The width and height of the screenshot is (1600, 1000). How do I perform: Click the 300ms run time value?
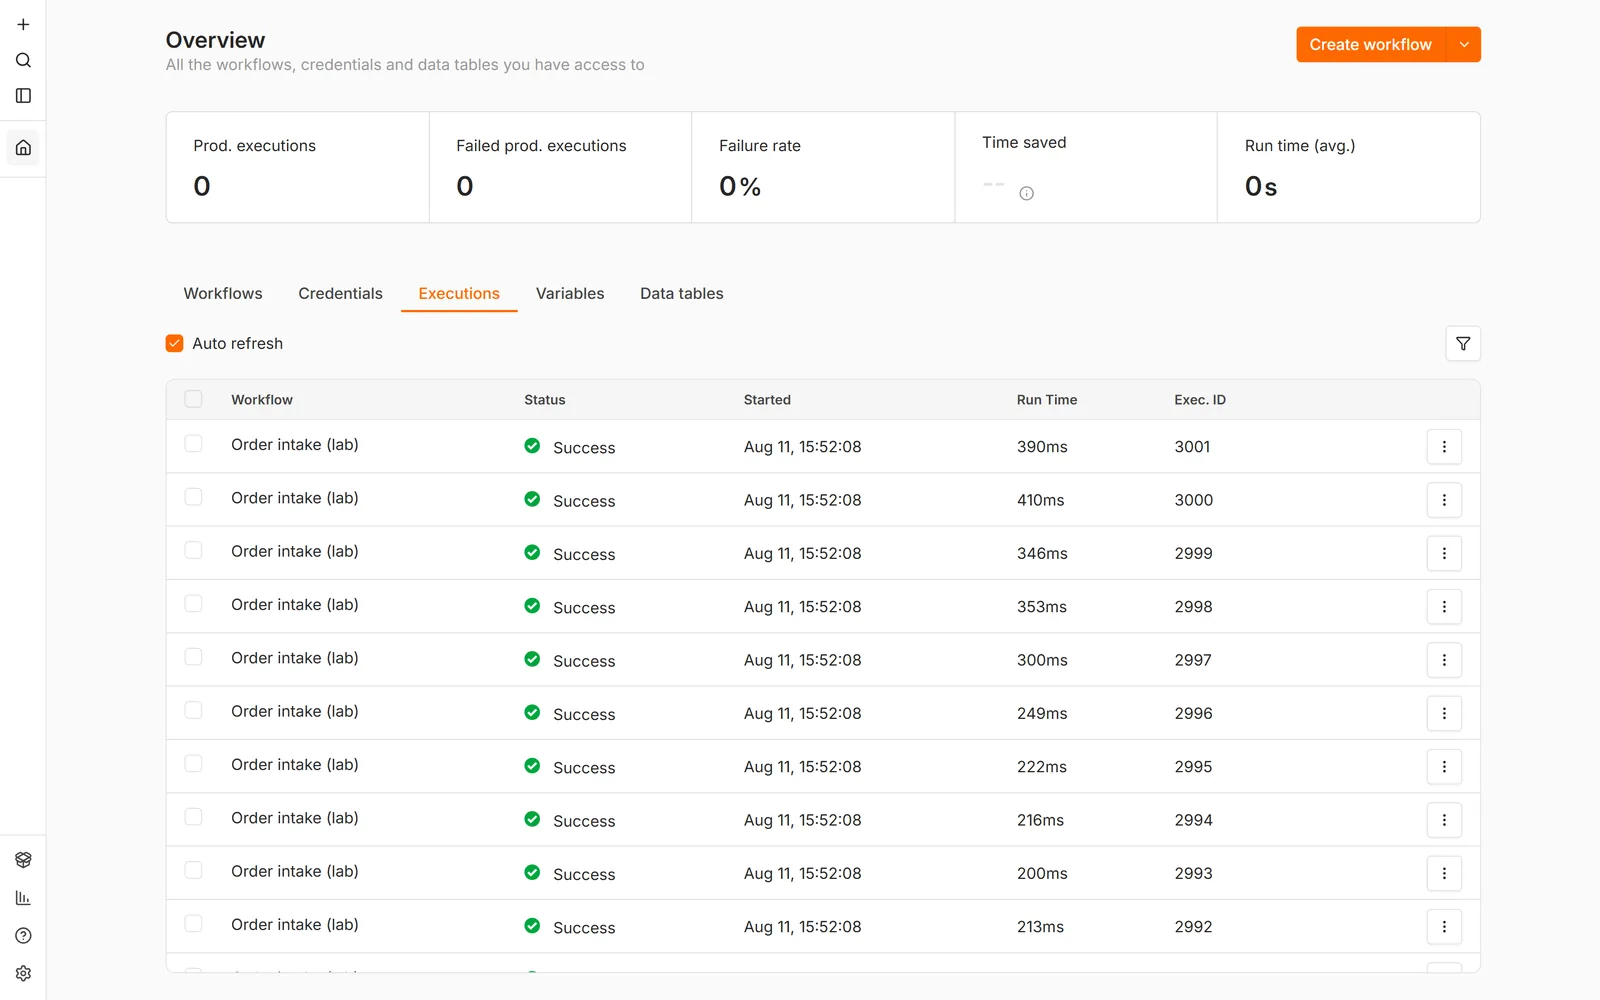(x=1042, y=660)
